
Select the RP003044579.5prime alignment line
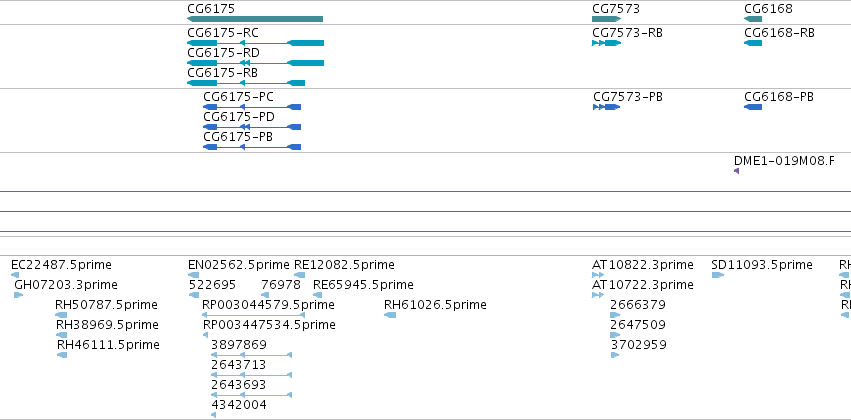pos(253,315)
